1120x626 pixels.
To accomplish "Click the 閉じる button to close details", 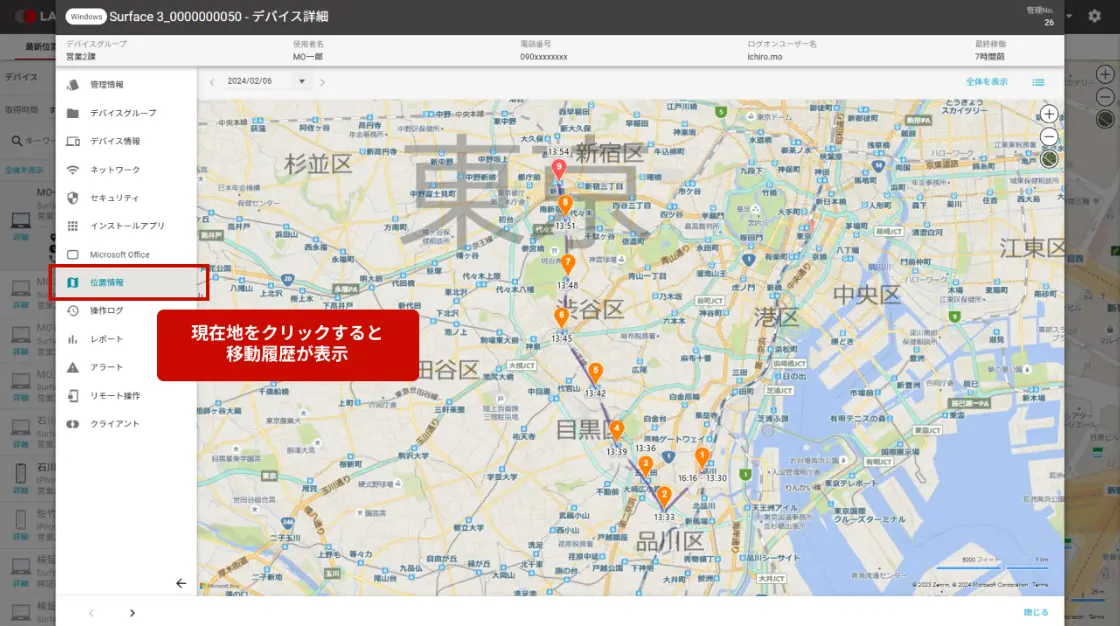I will (1036, 612).
